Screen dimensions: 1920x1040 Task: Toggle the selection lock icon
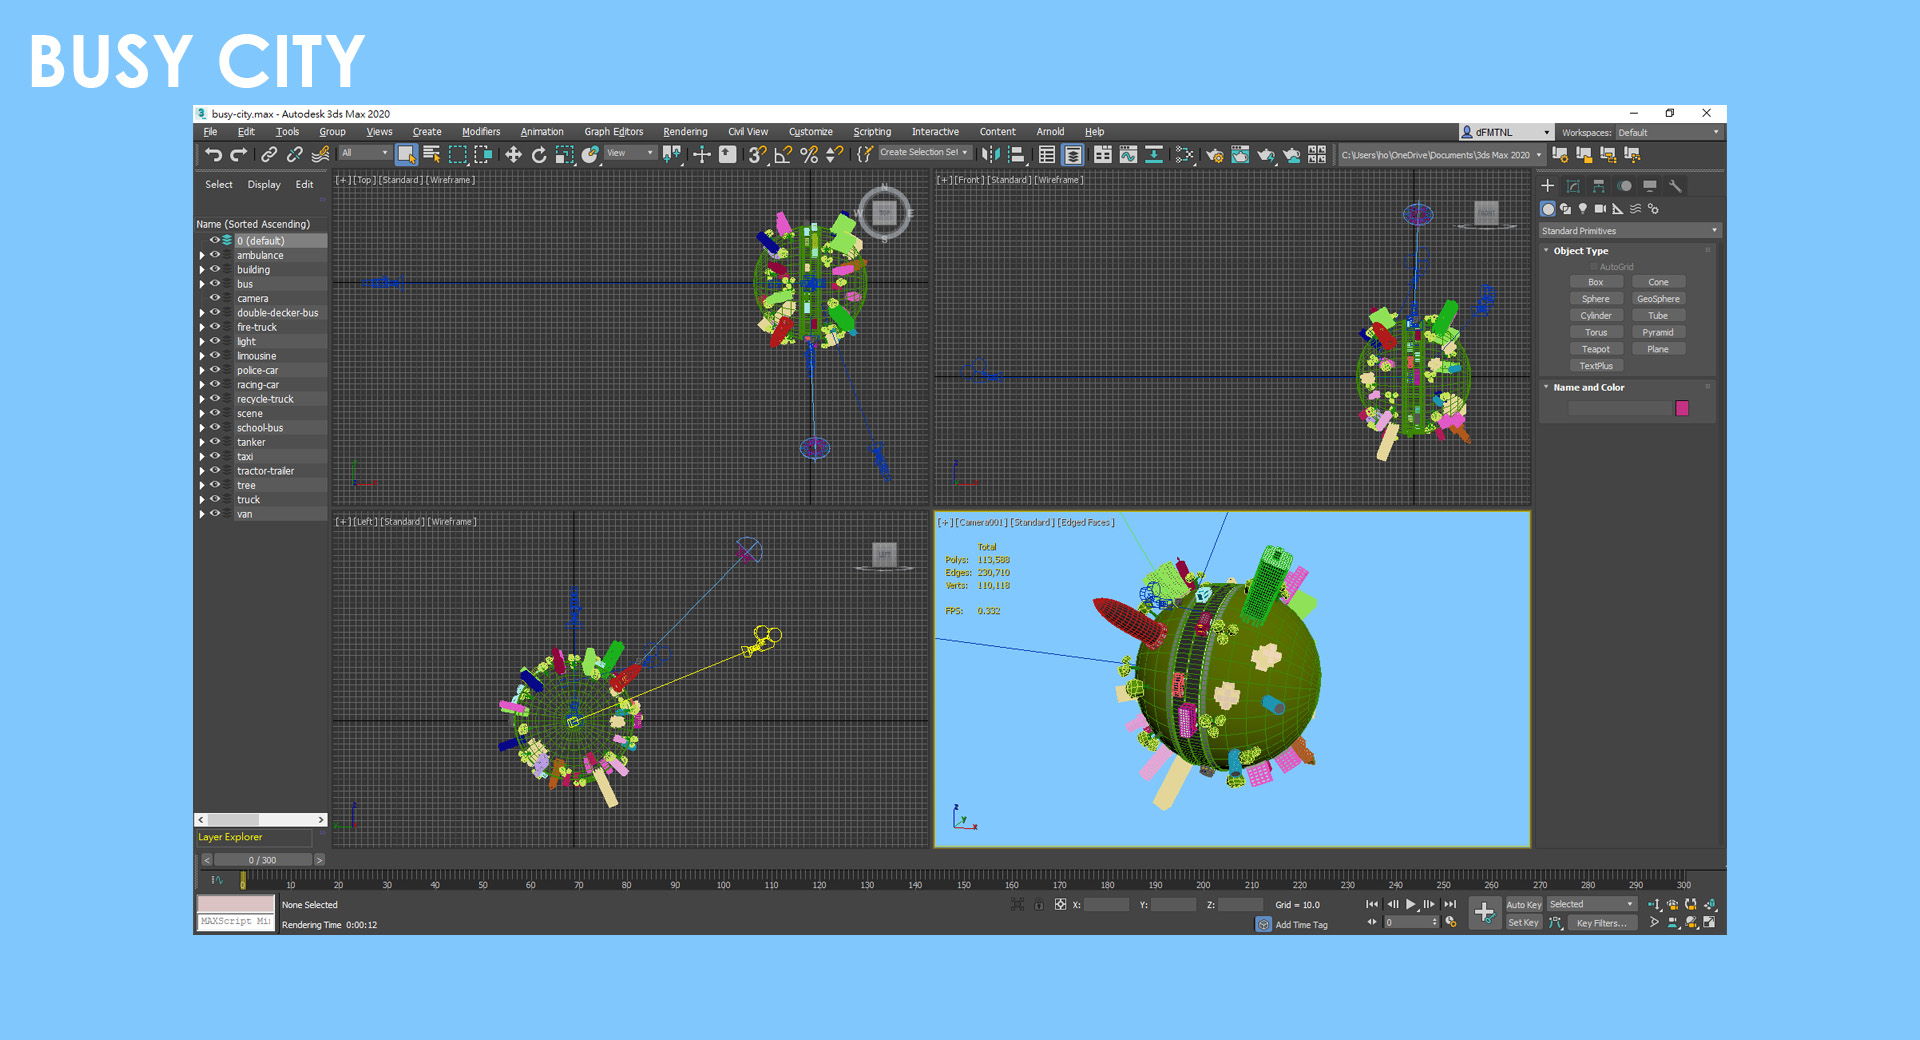[x=1038, y=905]
